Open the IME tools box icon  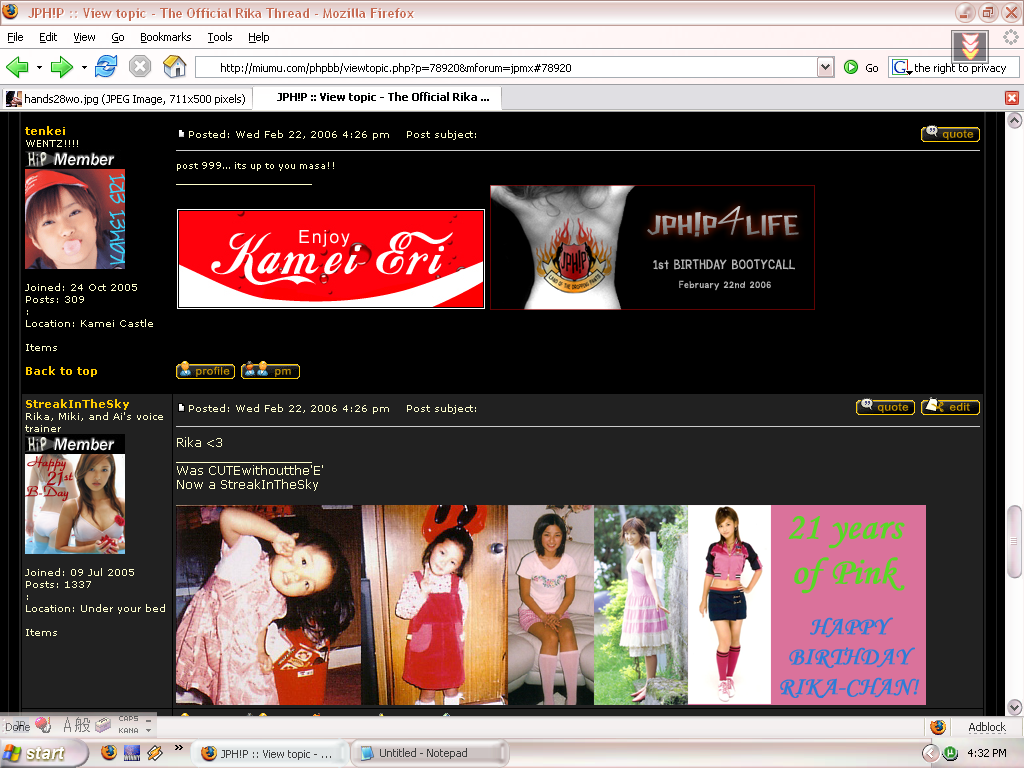pyautogui.click(x=103, y=724)
